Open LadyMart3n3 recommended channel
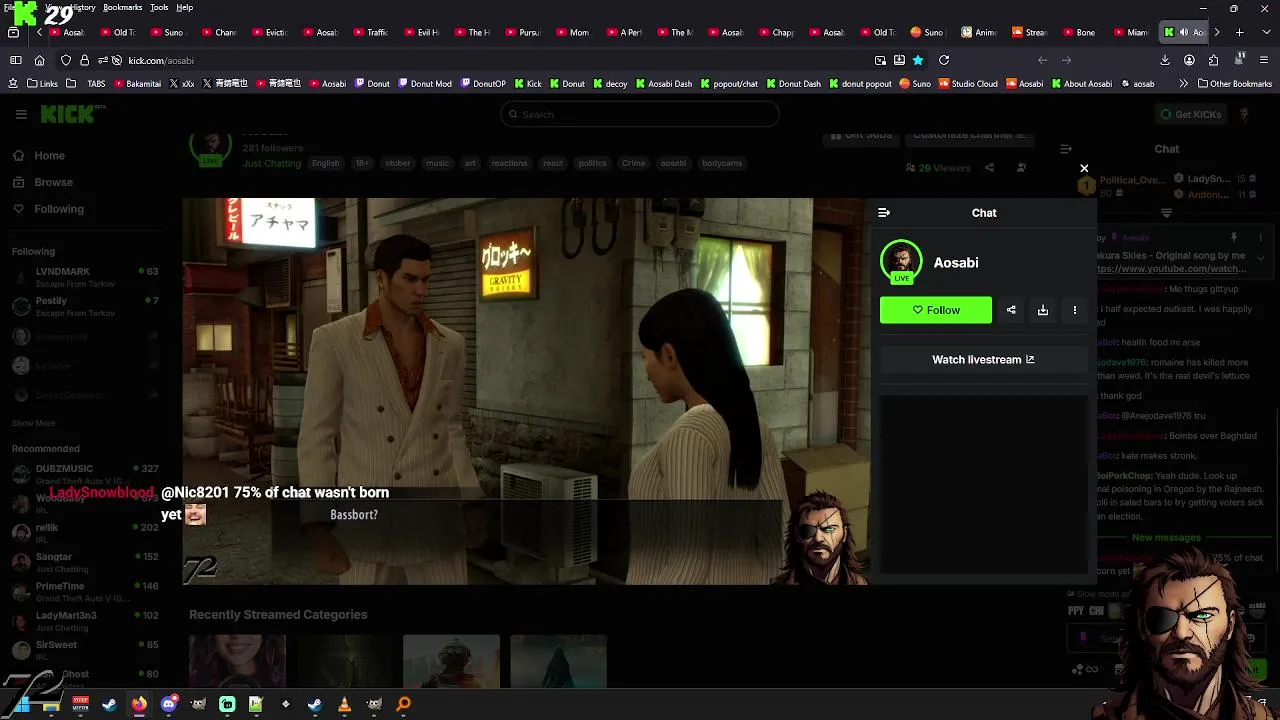The height and width of the screenshot is (720, 1280). pos(85,621)
